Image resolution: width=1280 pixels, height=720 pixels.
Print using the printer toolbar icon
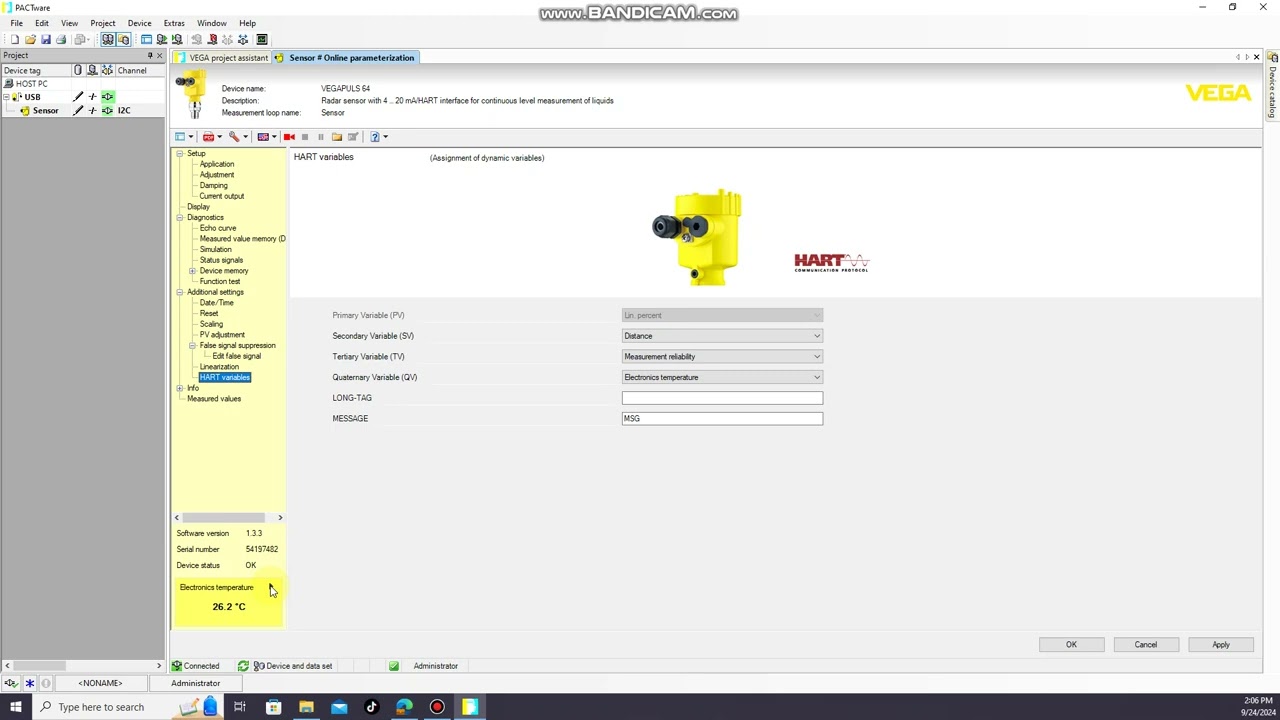pos(61,40)
